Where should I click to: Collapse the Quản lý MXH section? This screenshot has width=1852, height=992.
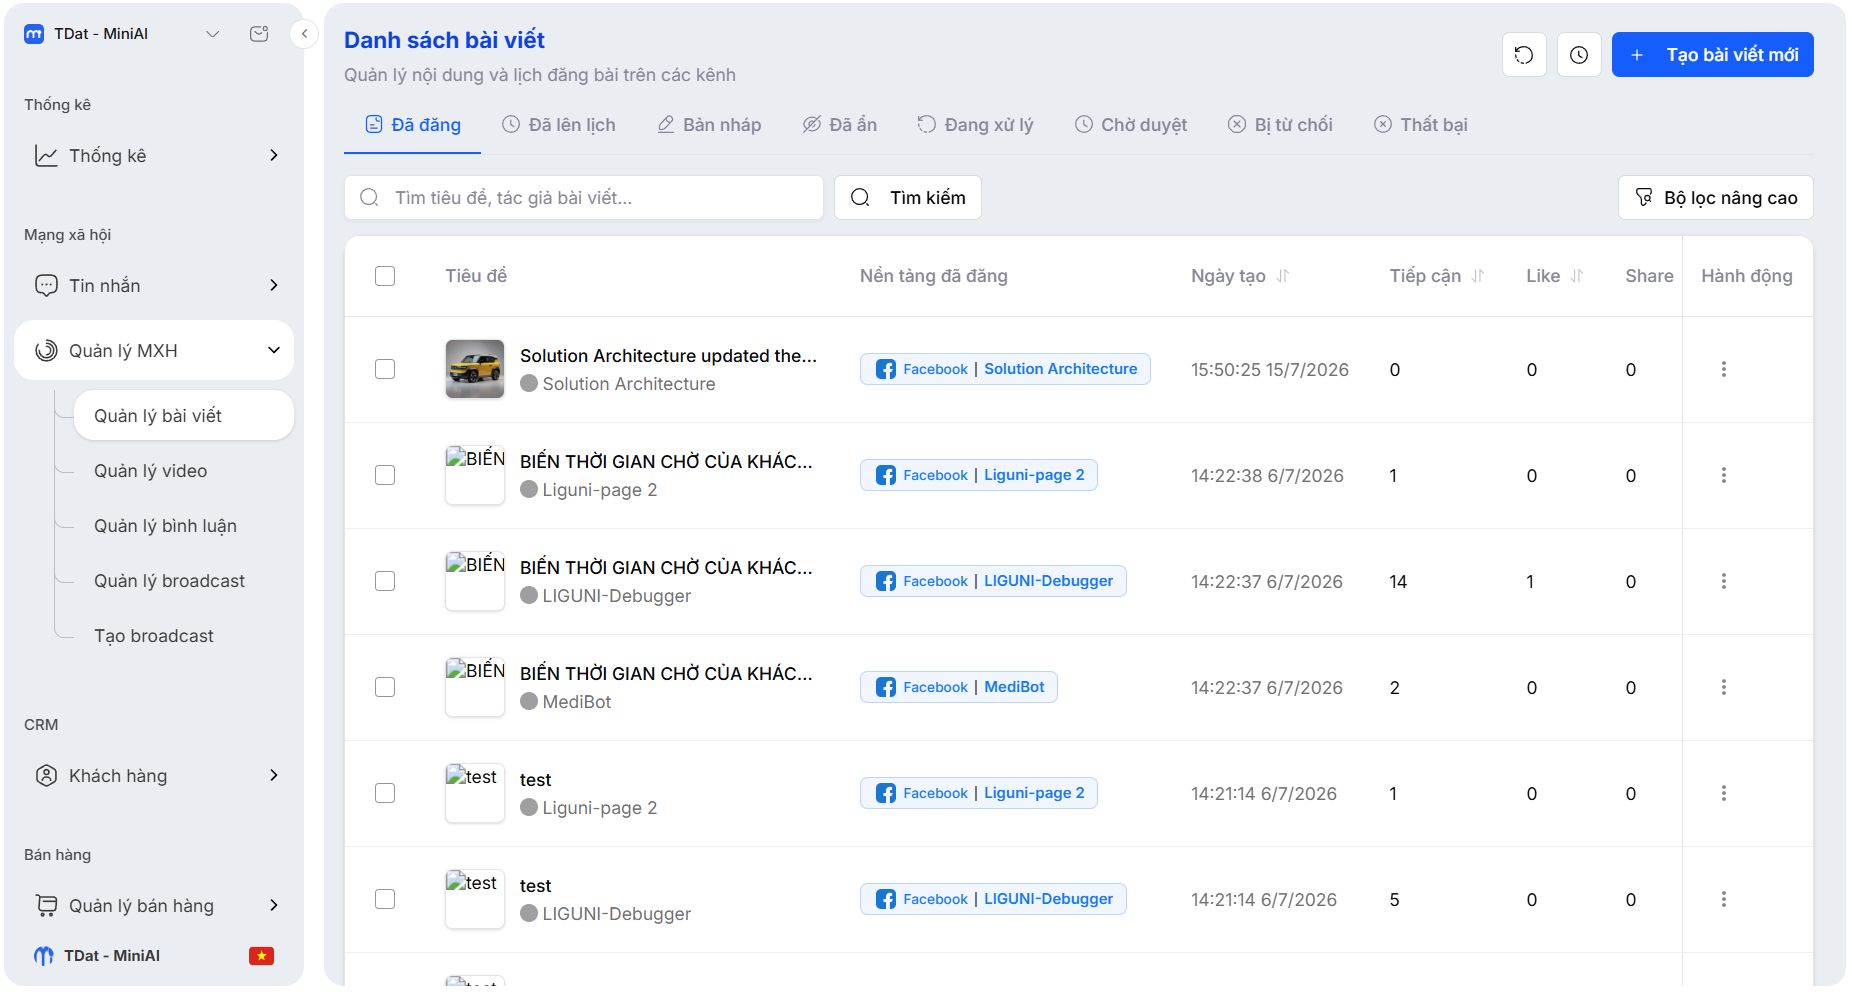[x=154, y=351]
